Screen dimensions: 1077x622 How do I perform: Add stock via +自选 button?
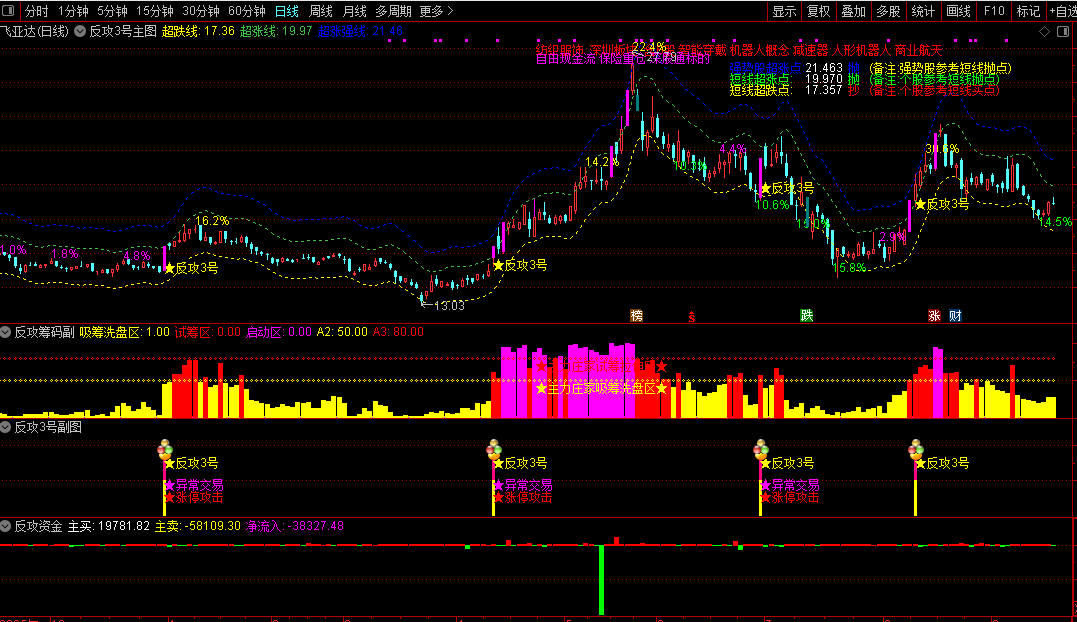(1063, 11)
